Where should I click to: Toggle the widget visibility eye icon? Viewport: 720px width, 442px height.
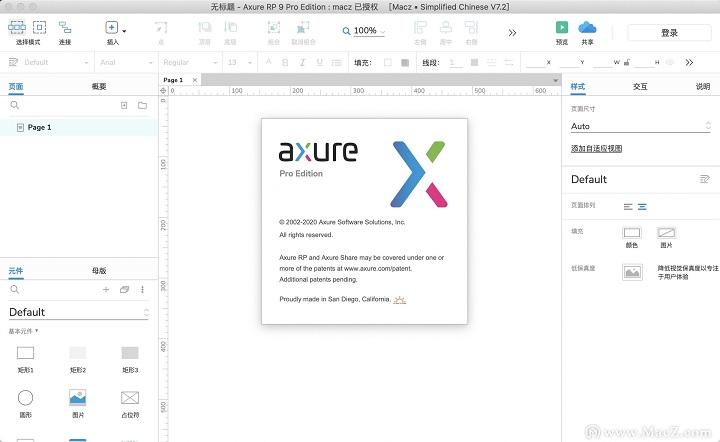(670, 62)
